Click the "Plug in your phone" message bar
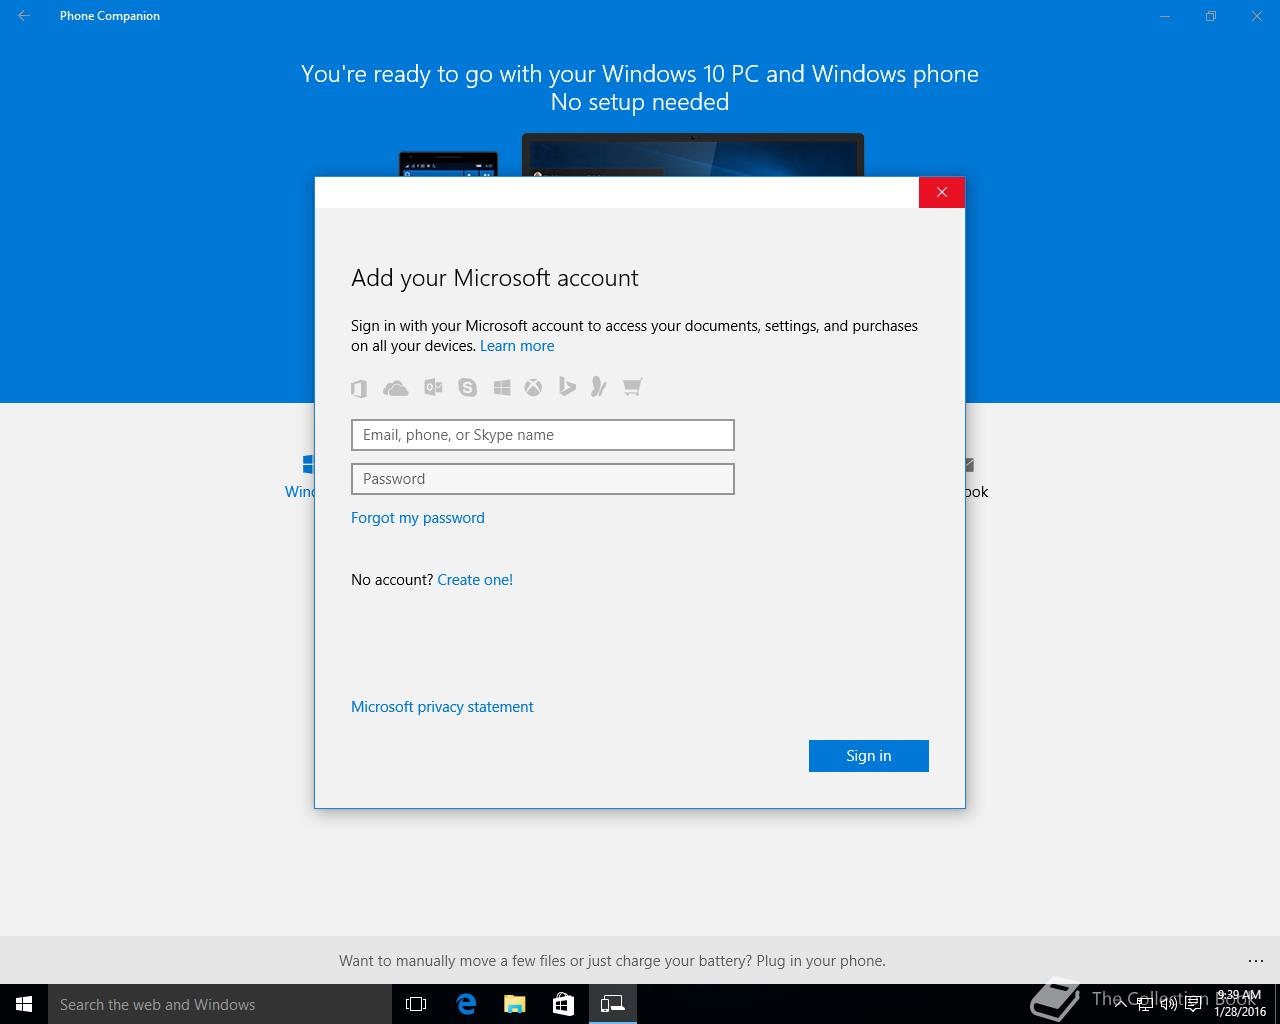 pyautogui.click(x=612, y=961)
